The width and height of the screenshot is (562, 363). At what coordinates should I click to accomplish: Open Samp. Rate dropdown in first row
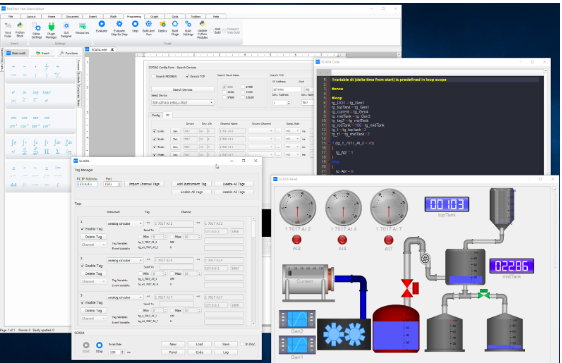tap(292, 131)
